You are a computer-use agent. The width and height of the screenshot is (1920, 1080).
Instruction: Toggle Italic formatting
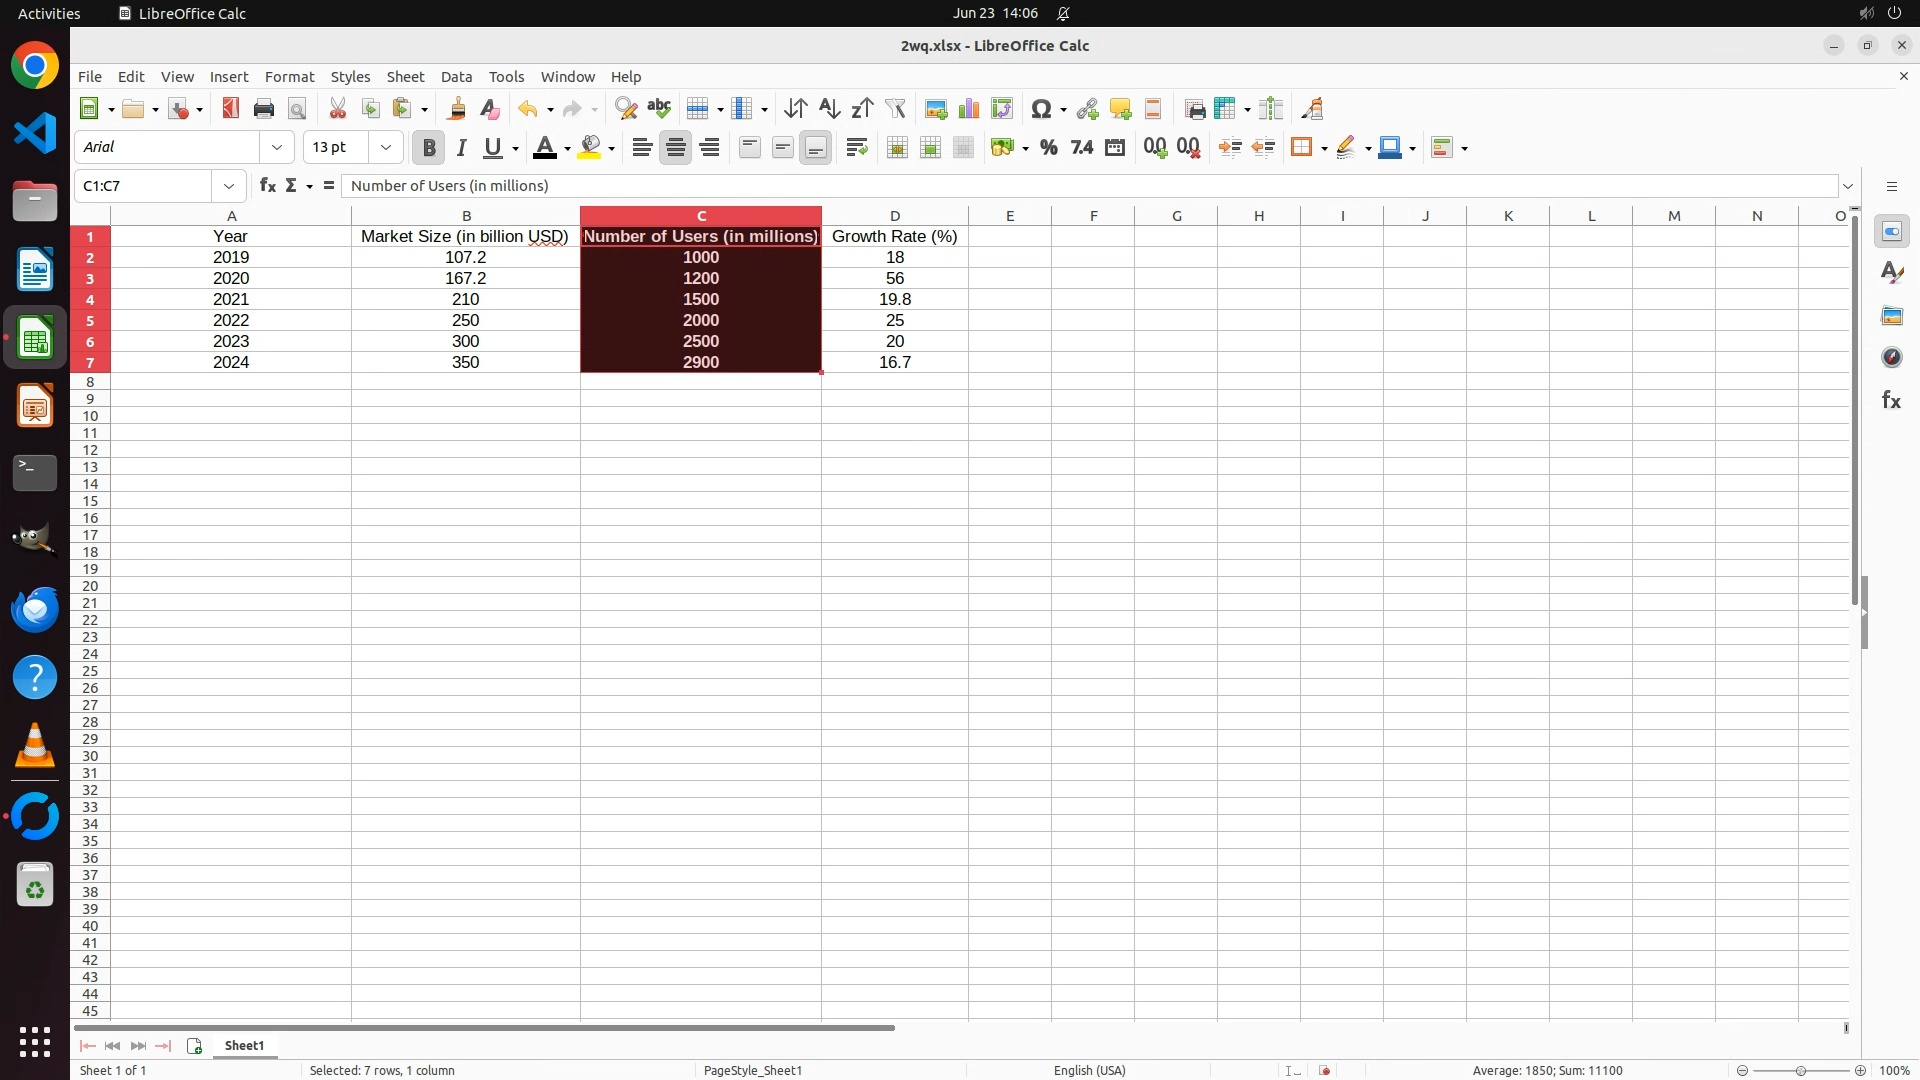[461, 148]
